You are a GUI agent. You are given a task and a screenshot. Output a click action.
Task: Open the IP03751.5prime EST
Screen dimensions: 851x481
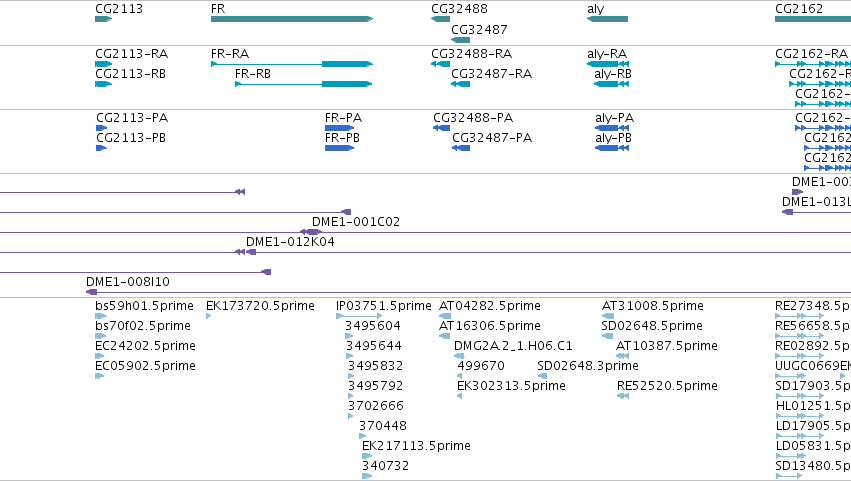coord(359,316)
